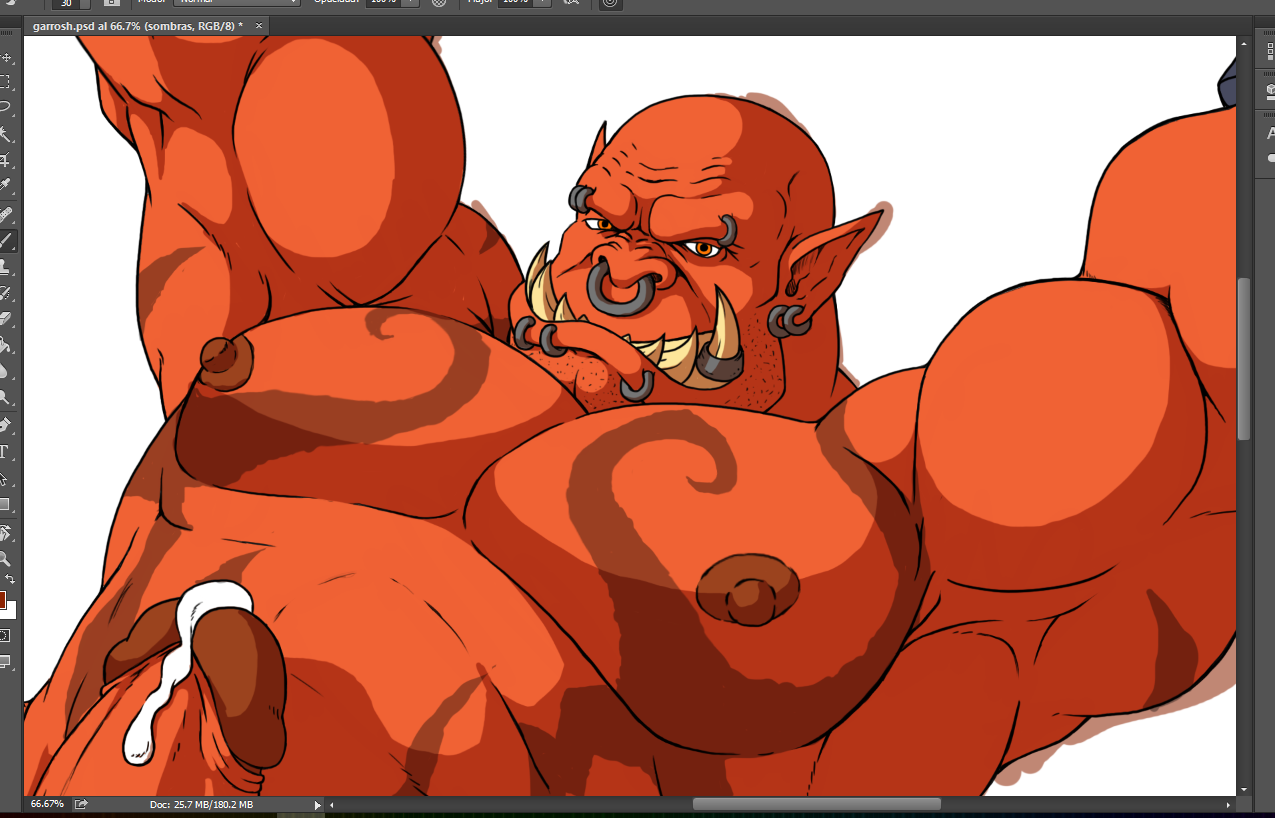
Task: Click the vertical scrollbar thumb
Action: pos(1244,358)
